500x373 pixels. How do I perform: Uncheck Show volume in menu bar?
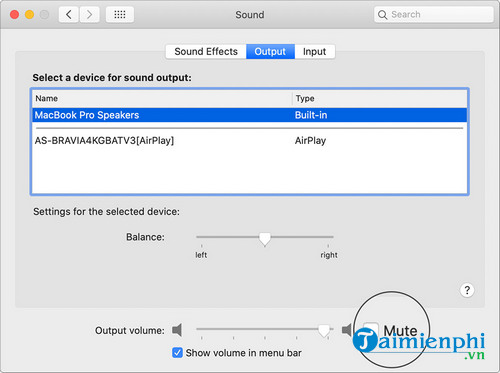(177, 353)
